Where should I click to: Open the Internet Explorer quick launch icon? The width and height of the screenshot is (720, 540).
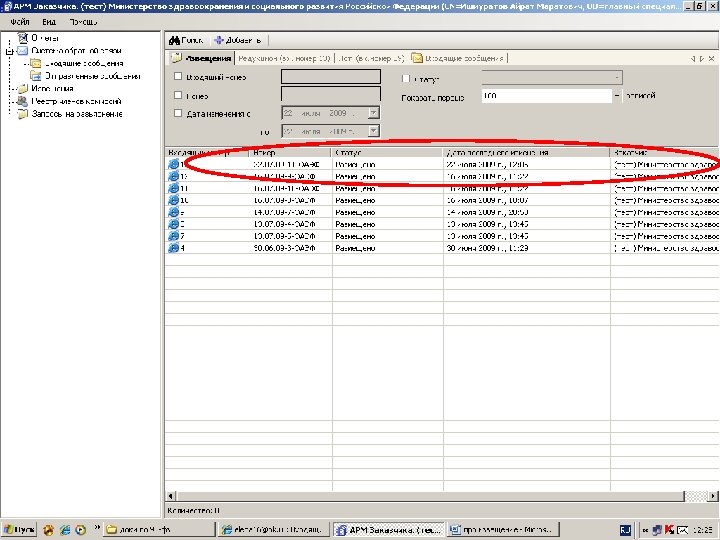pos(65,530)
